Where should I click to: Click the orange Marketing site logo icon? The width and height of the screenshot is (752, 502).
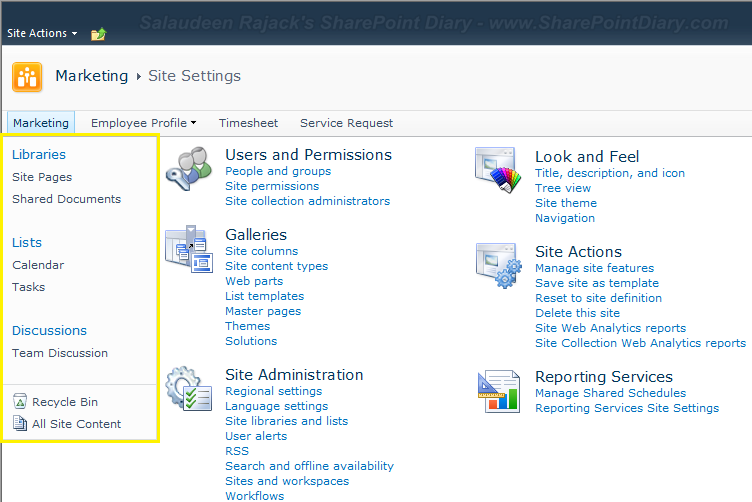pos(27,77)
